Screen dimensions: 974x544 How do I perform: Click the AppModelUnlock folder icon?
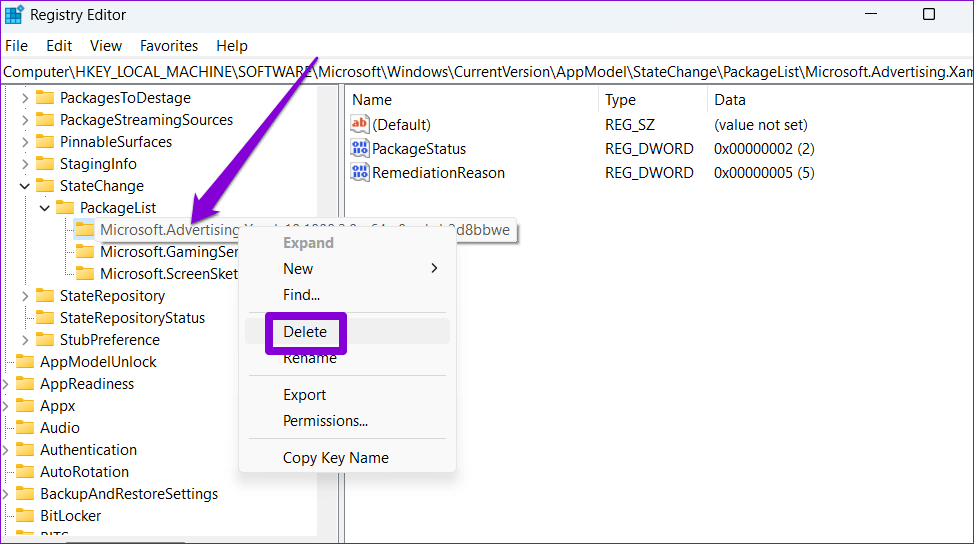25,361
